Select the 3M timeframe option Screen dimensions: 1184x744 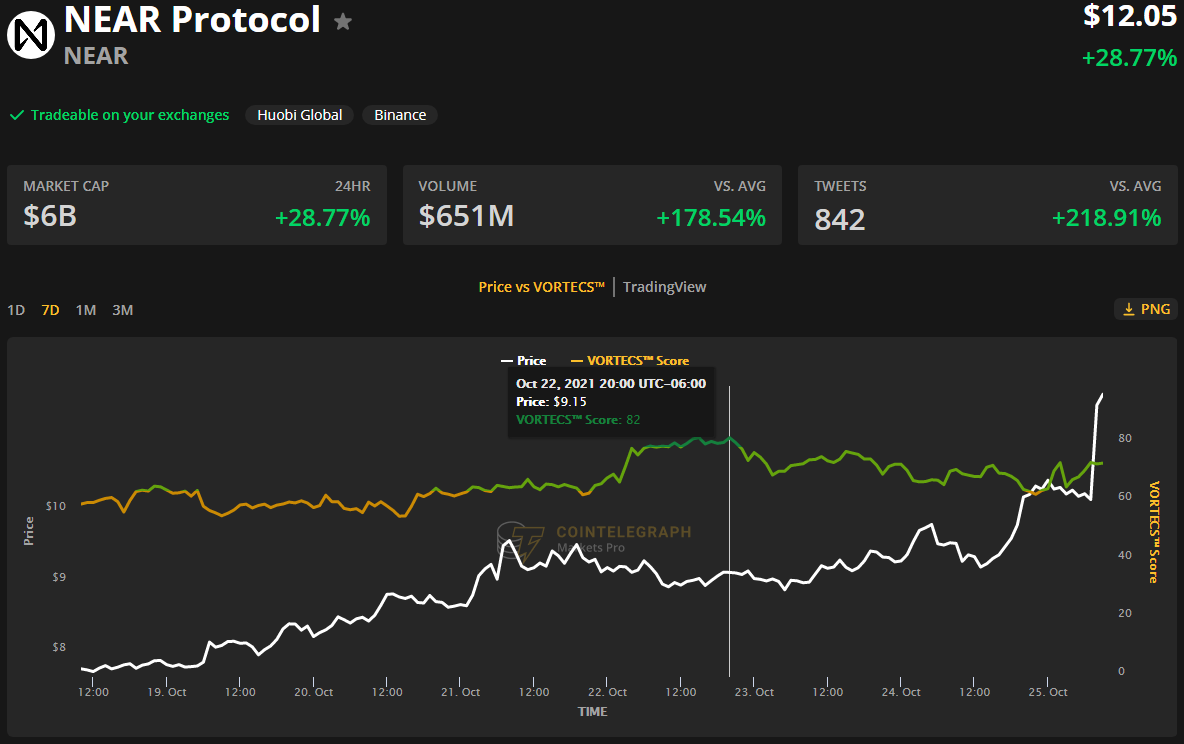[x=122, y=310]
